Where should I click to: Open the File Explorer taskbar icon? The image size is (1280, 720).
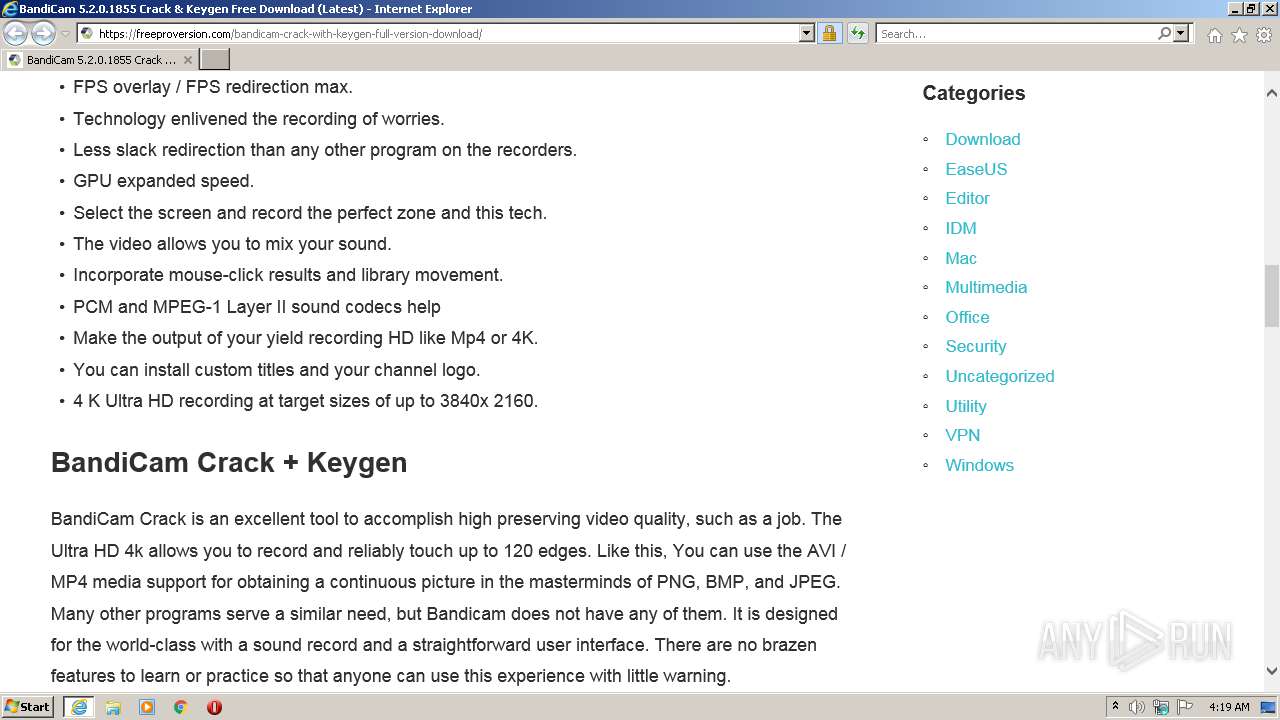point(113,707)
